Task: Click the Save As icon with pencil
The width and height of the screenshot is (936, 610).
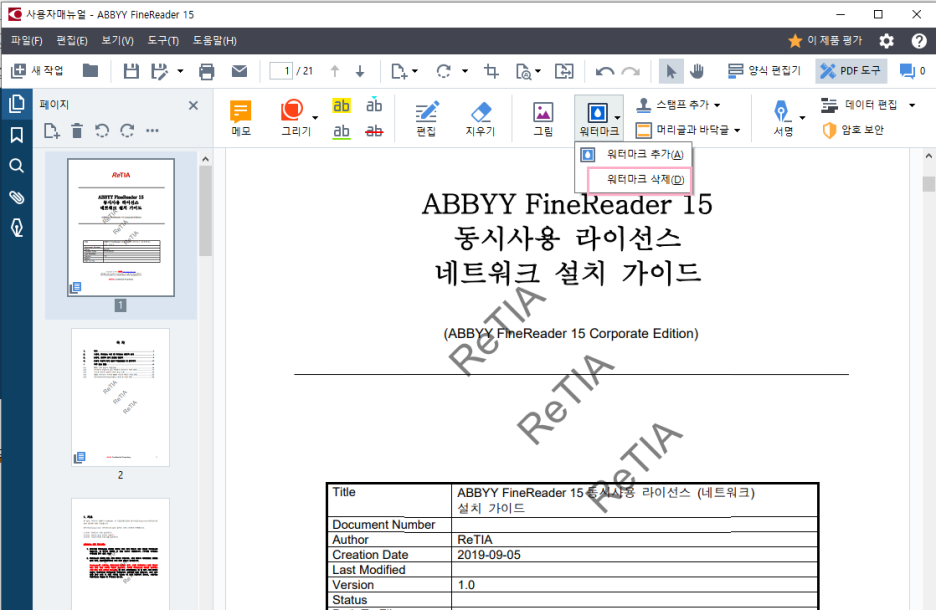Action: 159,71
